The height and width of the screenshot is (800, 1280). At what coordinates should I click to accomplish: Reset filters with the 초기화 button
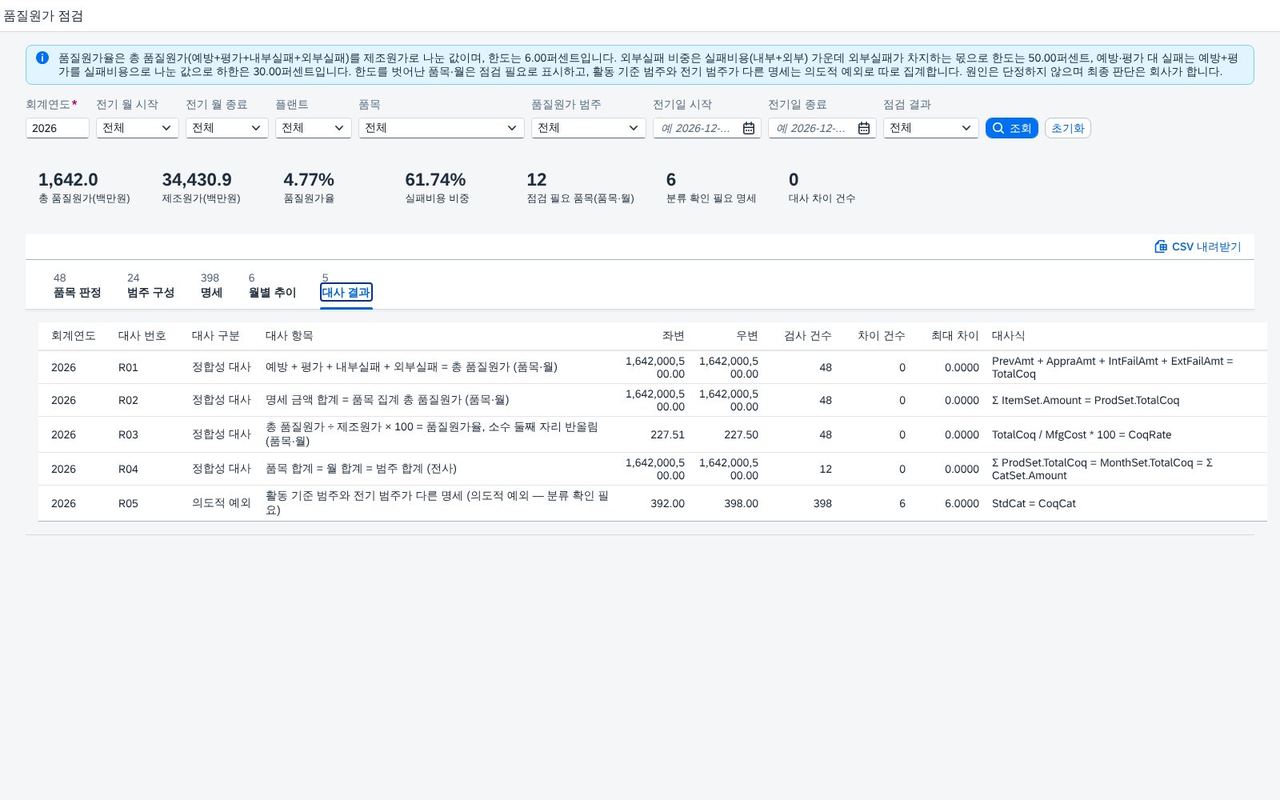coord(1068,128)
